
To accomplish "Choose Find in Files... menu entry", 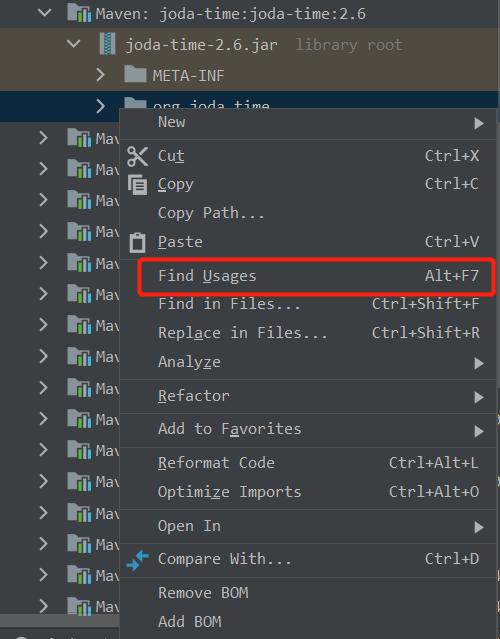I will (x=308, y=304).
